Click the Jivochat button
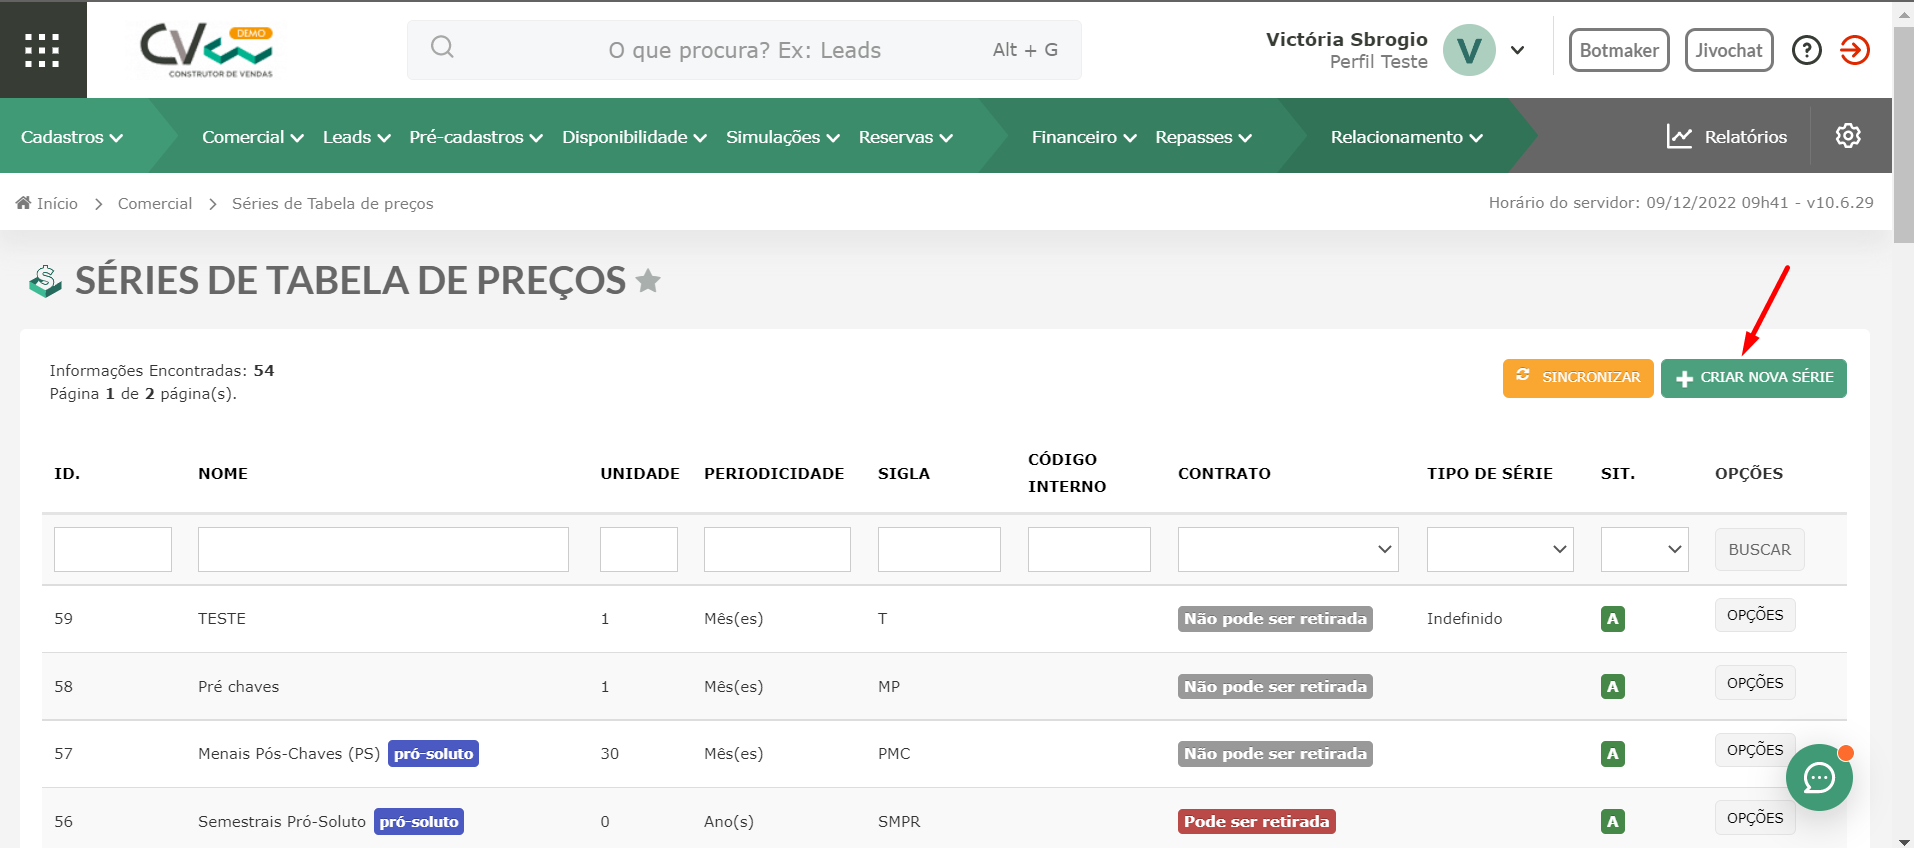 point(1729,50)
